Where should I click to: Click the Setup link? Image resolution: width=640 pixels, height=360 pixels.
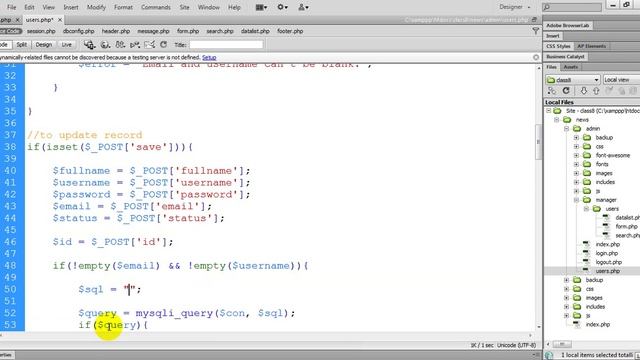[x=209, y=58]
